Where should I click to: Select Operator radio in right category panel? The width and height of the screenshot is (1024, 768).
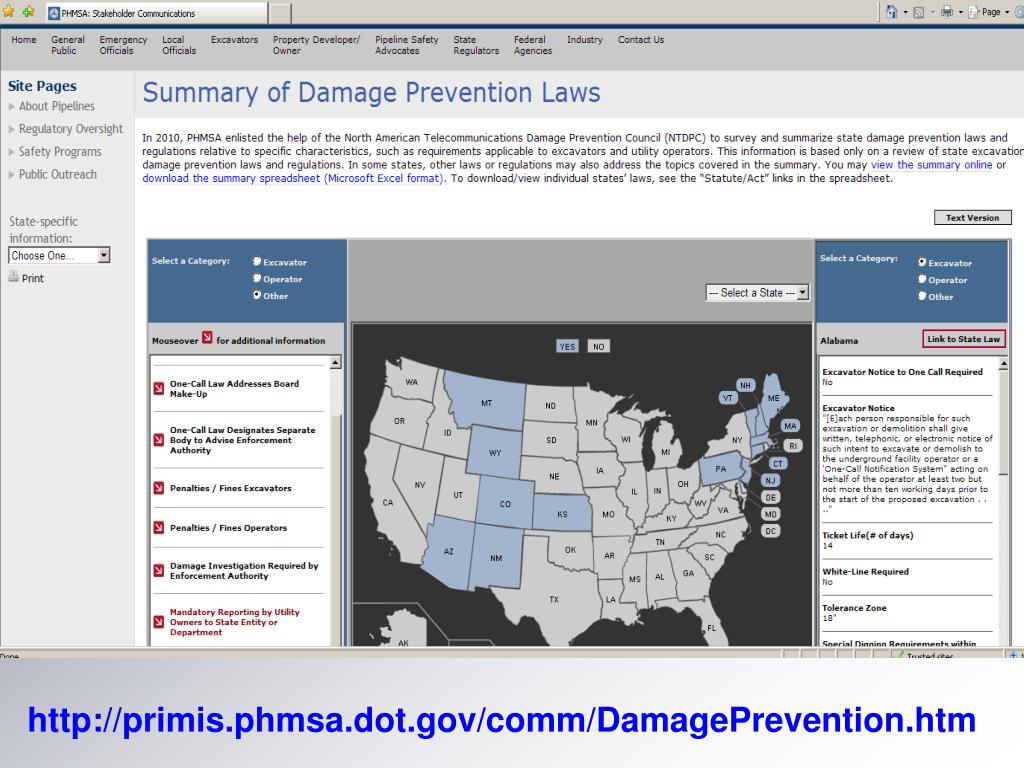pyautogui.click(x=922, y=279)
